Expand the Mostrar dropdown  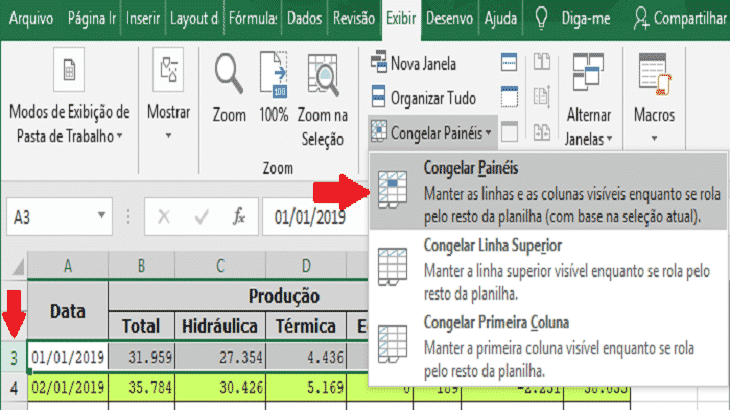pyautogui.click(x=168, y=95)
